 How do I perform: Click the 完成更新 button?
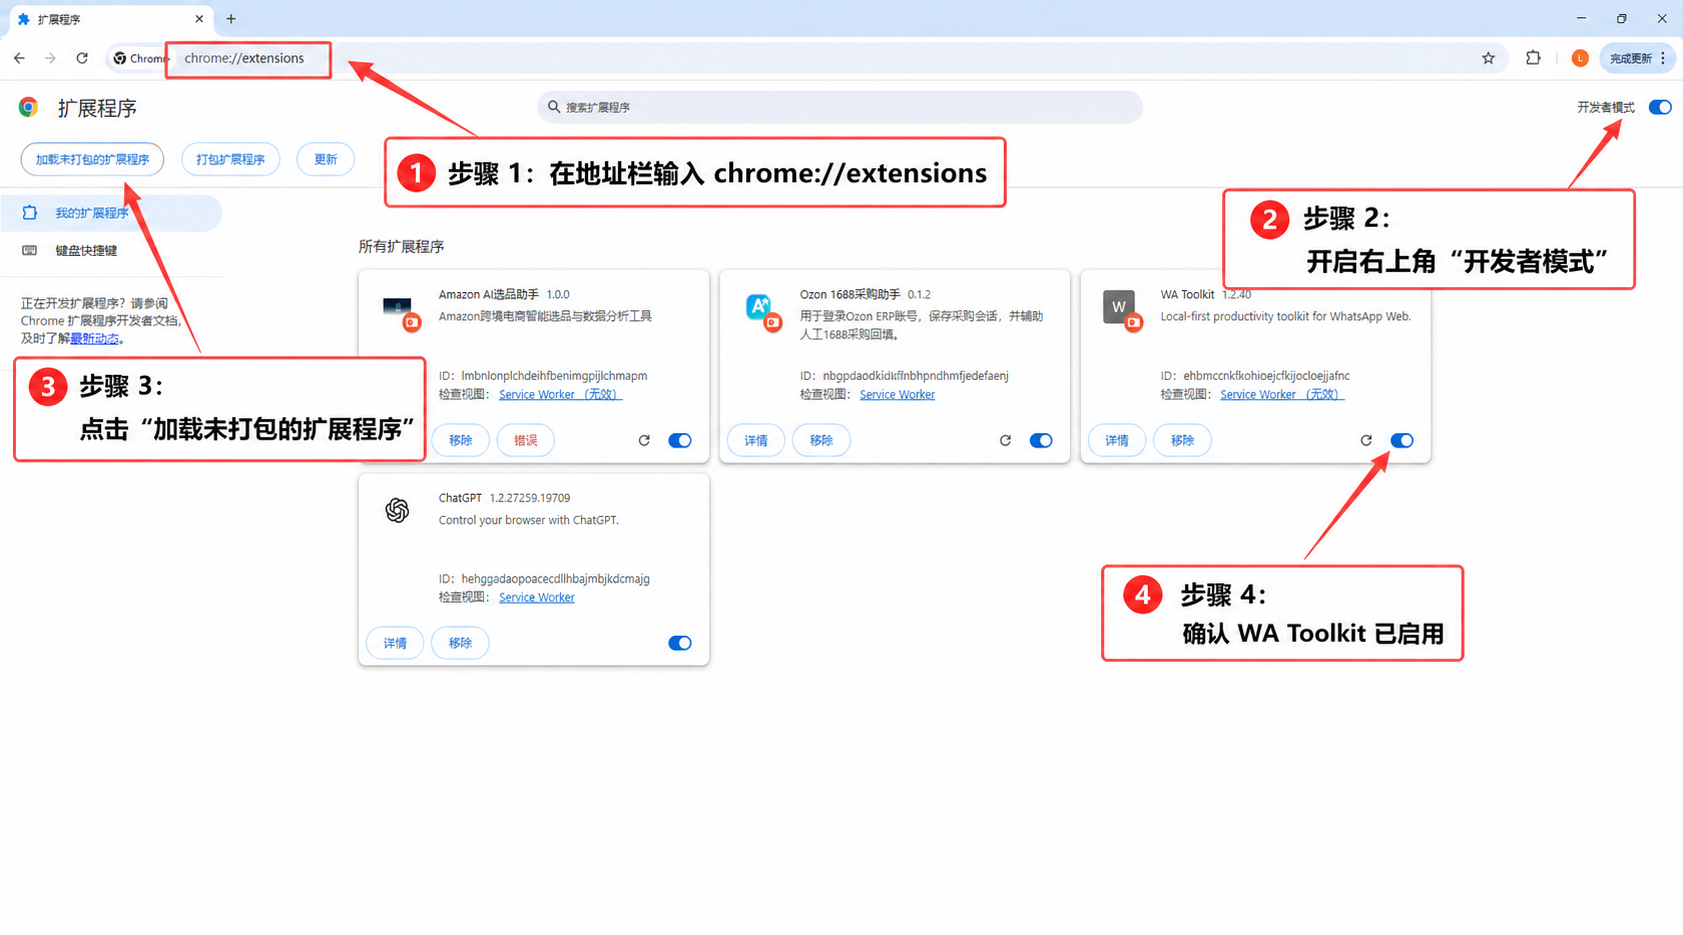point(1638,58)
